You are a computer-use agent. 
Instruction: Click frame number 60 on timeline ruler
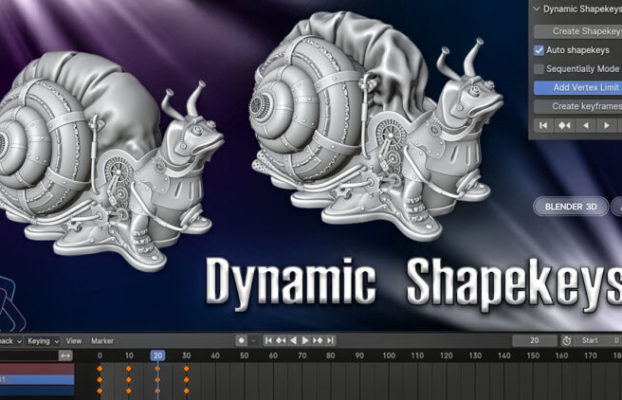[x=273, y=356]
